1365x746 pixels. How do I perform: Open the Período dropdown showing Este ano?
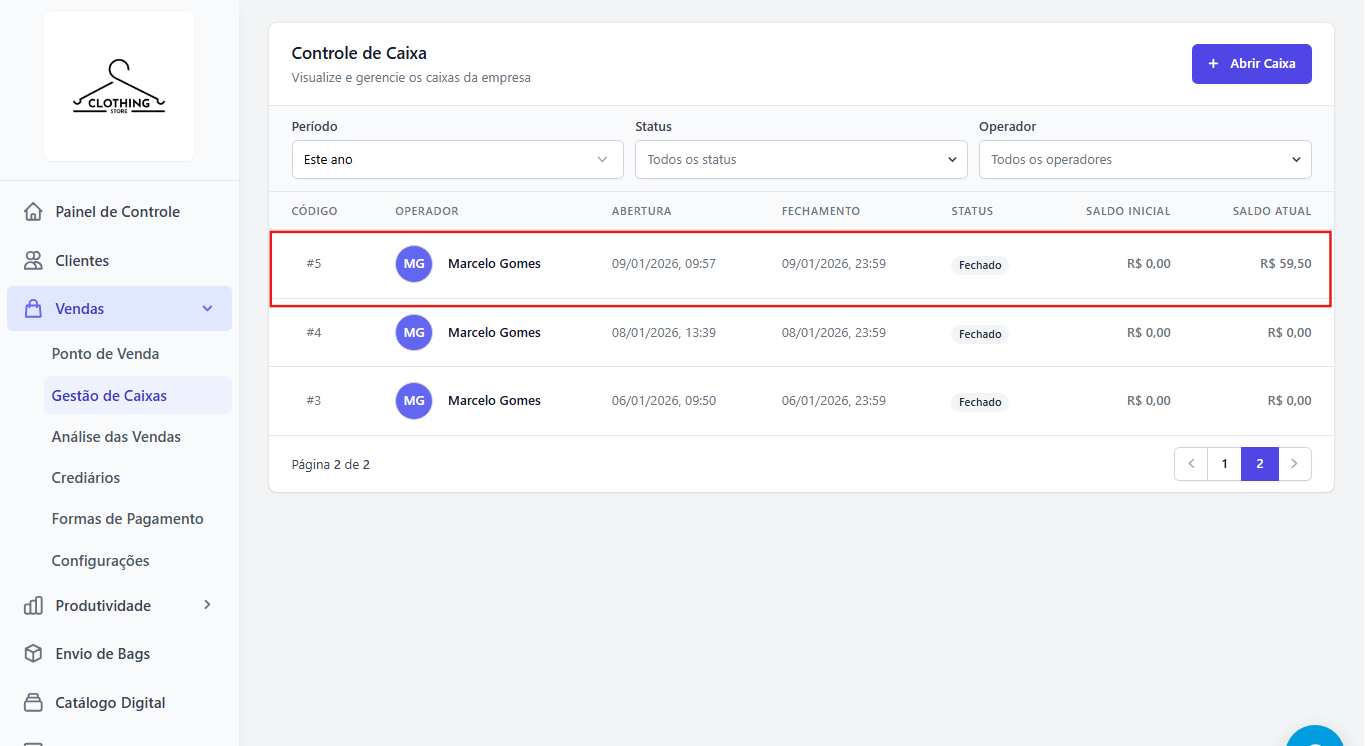pyautogui.click(x=457, y=160)
